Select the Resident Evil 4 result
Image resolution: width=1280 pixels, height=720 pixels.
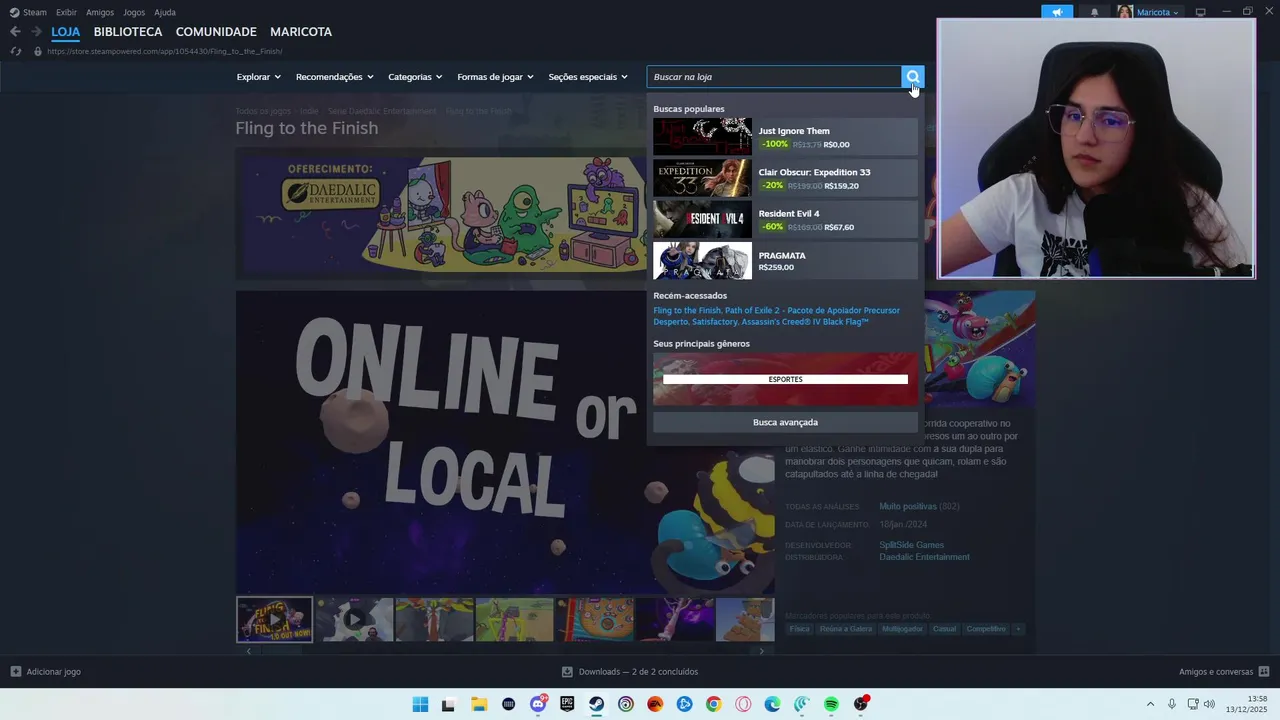coord(785,220)
